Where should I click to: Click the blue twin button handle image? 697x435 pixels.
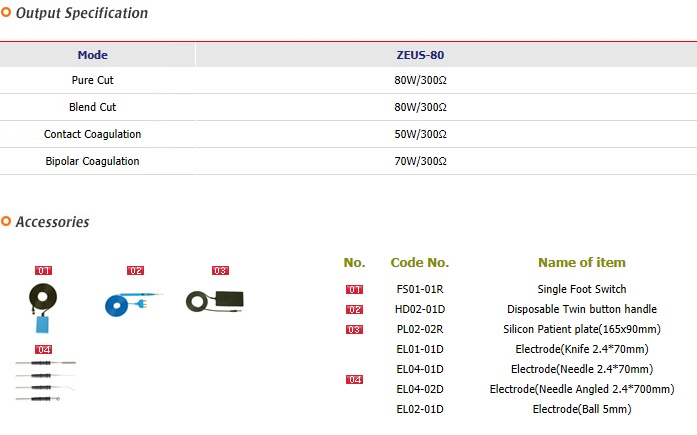click(x=134, y=304)
